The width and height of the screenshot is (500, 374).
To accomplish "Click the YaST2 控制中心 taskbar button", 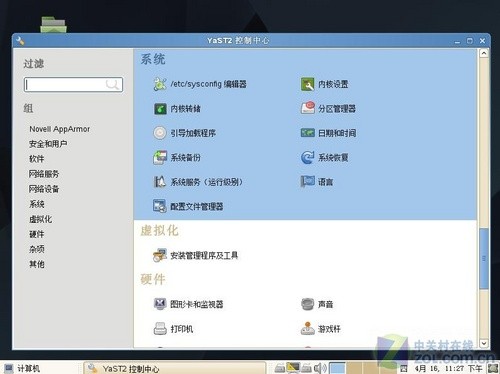I will point(175,368).
